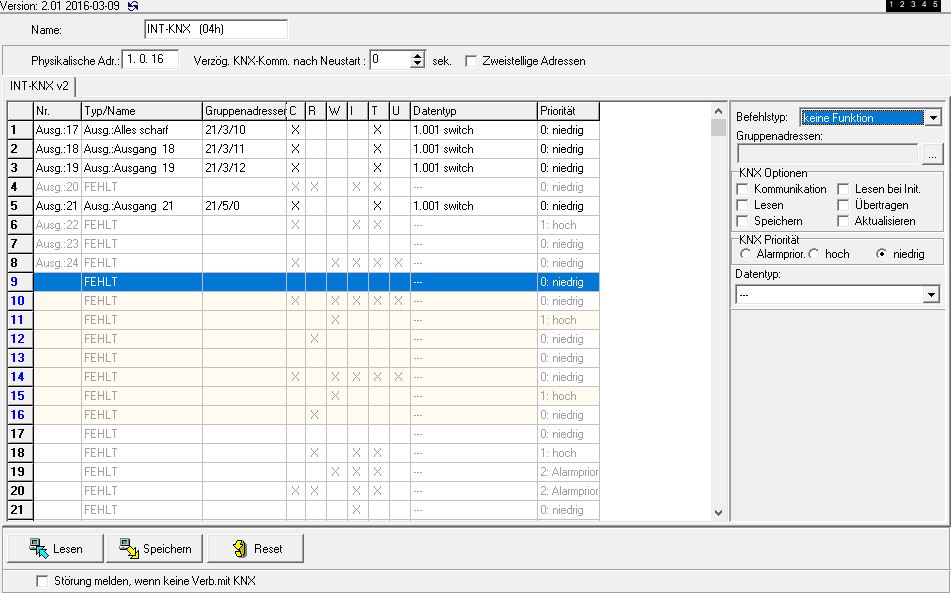Select row 5 Ausg.:Ausgang 21
Viewport: 951px width, 593px height.
coord(128,206)
